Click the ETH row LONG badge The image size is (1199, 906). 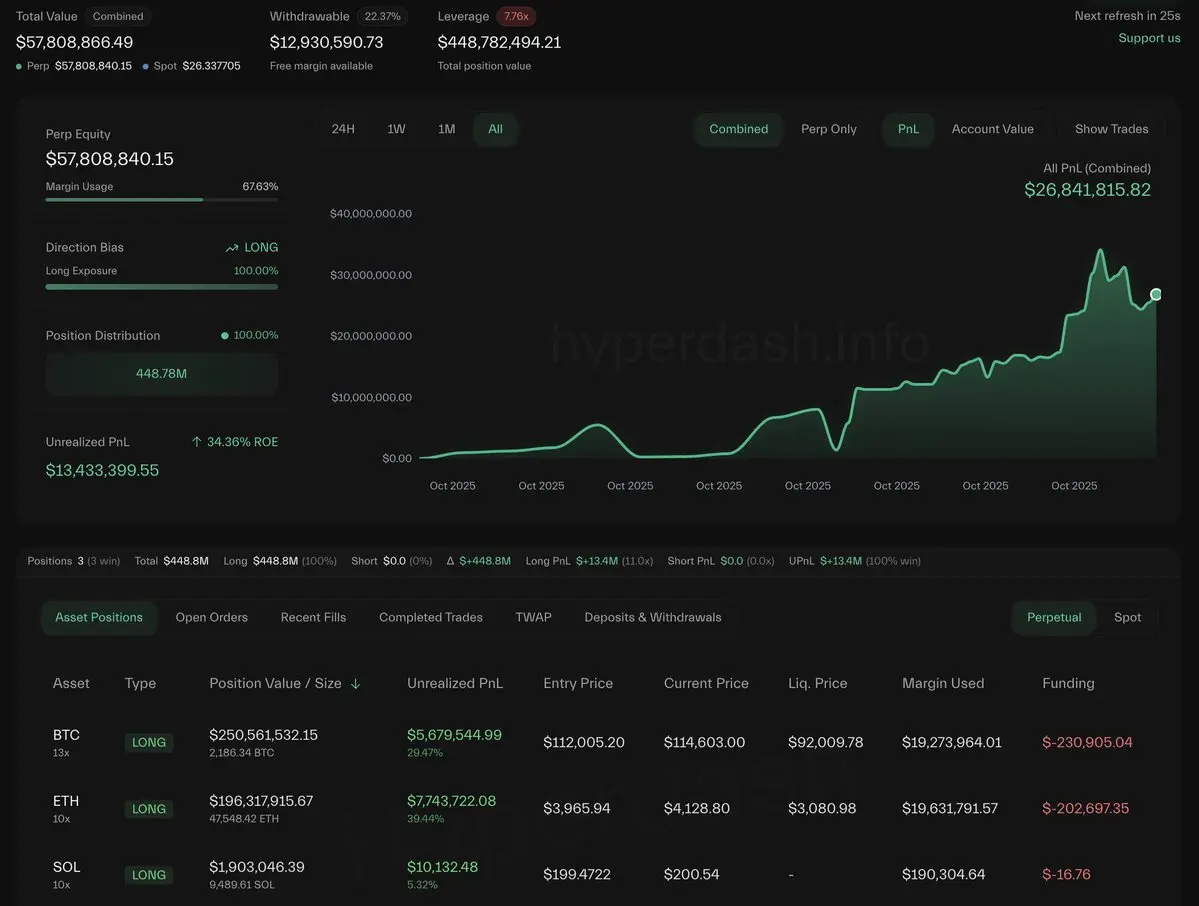coord(149,809)
